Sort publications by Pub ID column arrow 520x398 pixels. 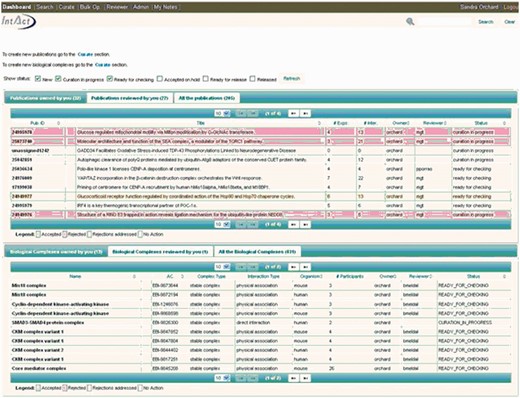[x=59, y=123]
